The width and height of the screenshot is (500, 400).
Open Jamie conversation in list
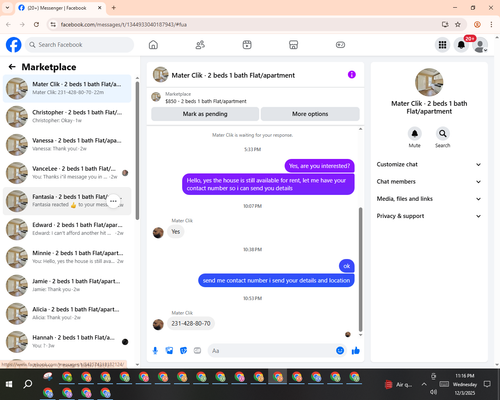pyautogui.click(x=67, y=285)
